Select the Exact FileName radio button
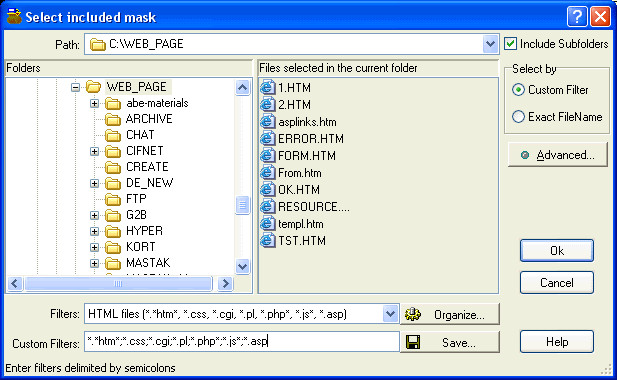The height and width of the screenshot is (380, 617). coord(518,117)
